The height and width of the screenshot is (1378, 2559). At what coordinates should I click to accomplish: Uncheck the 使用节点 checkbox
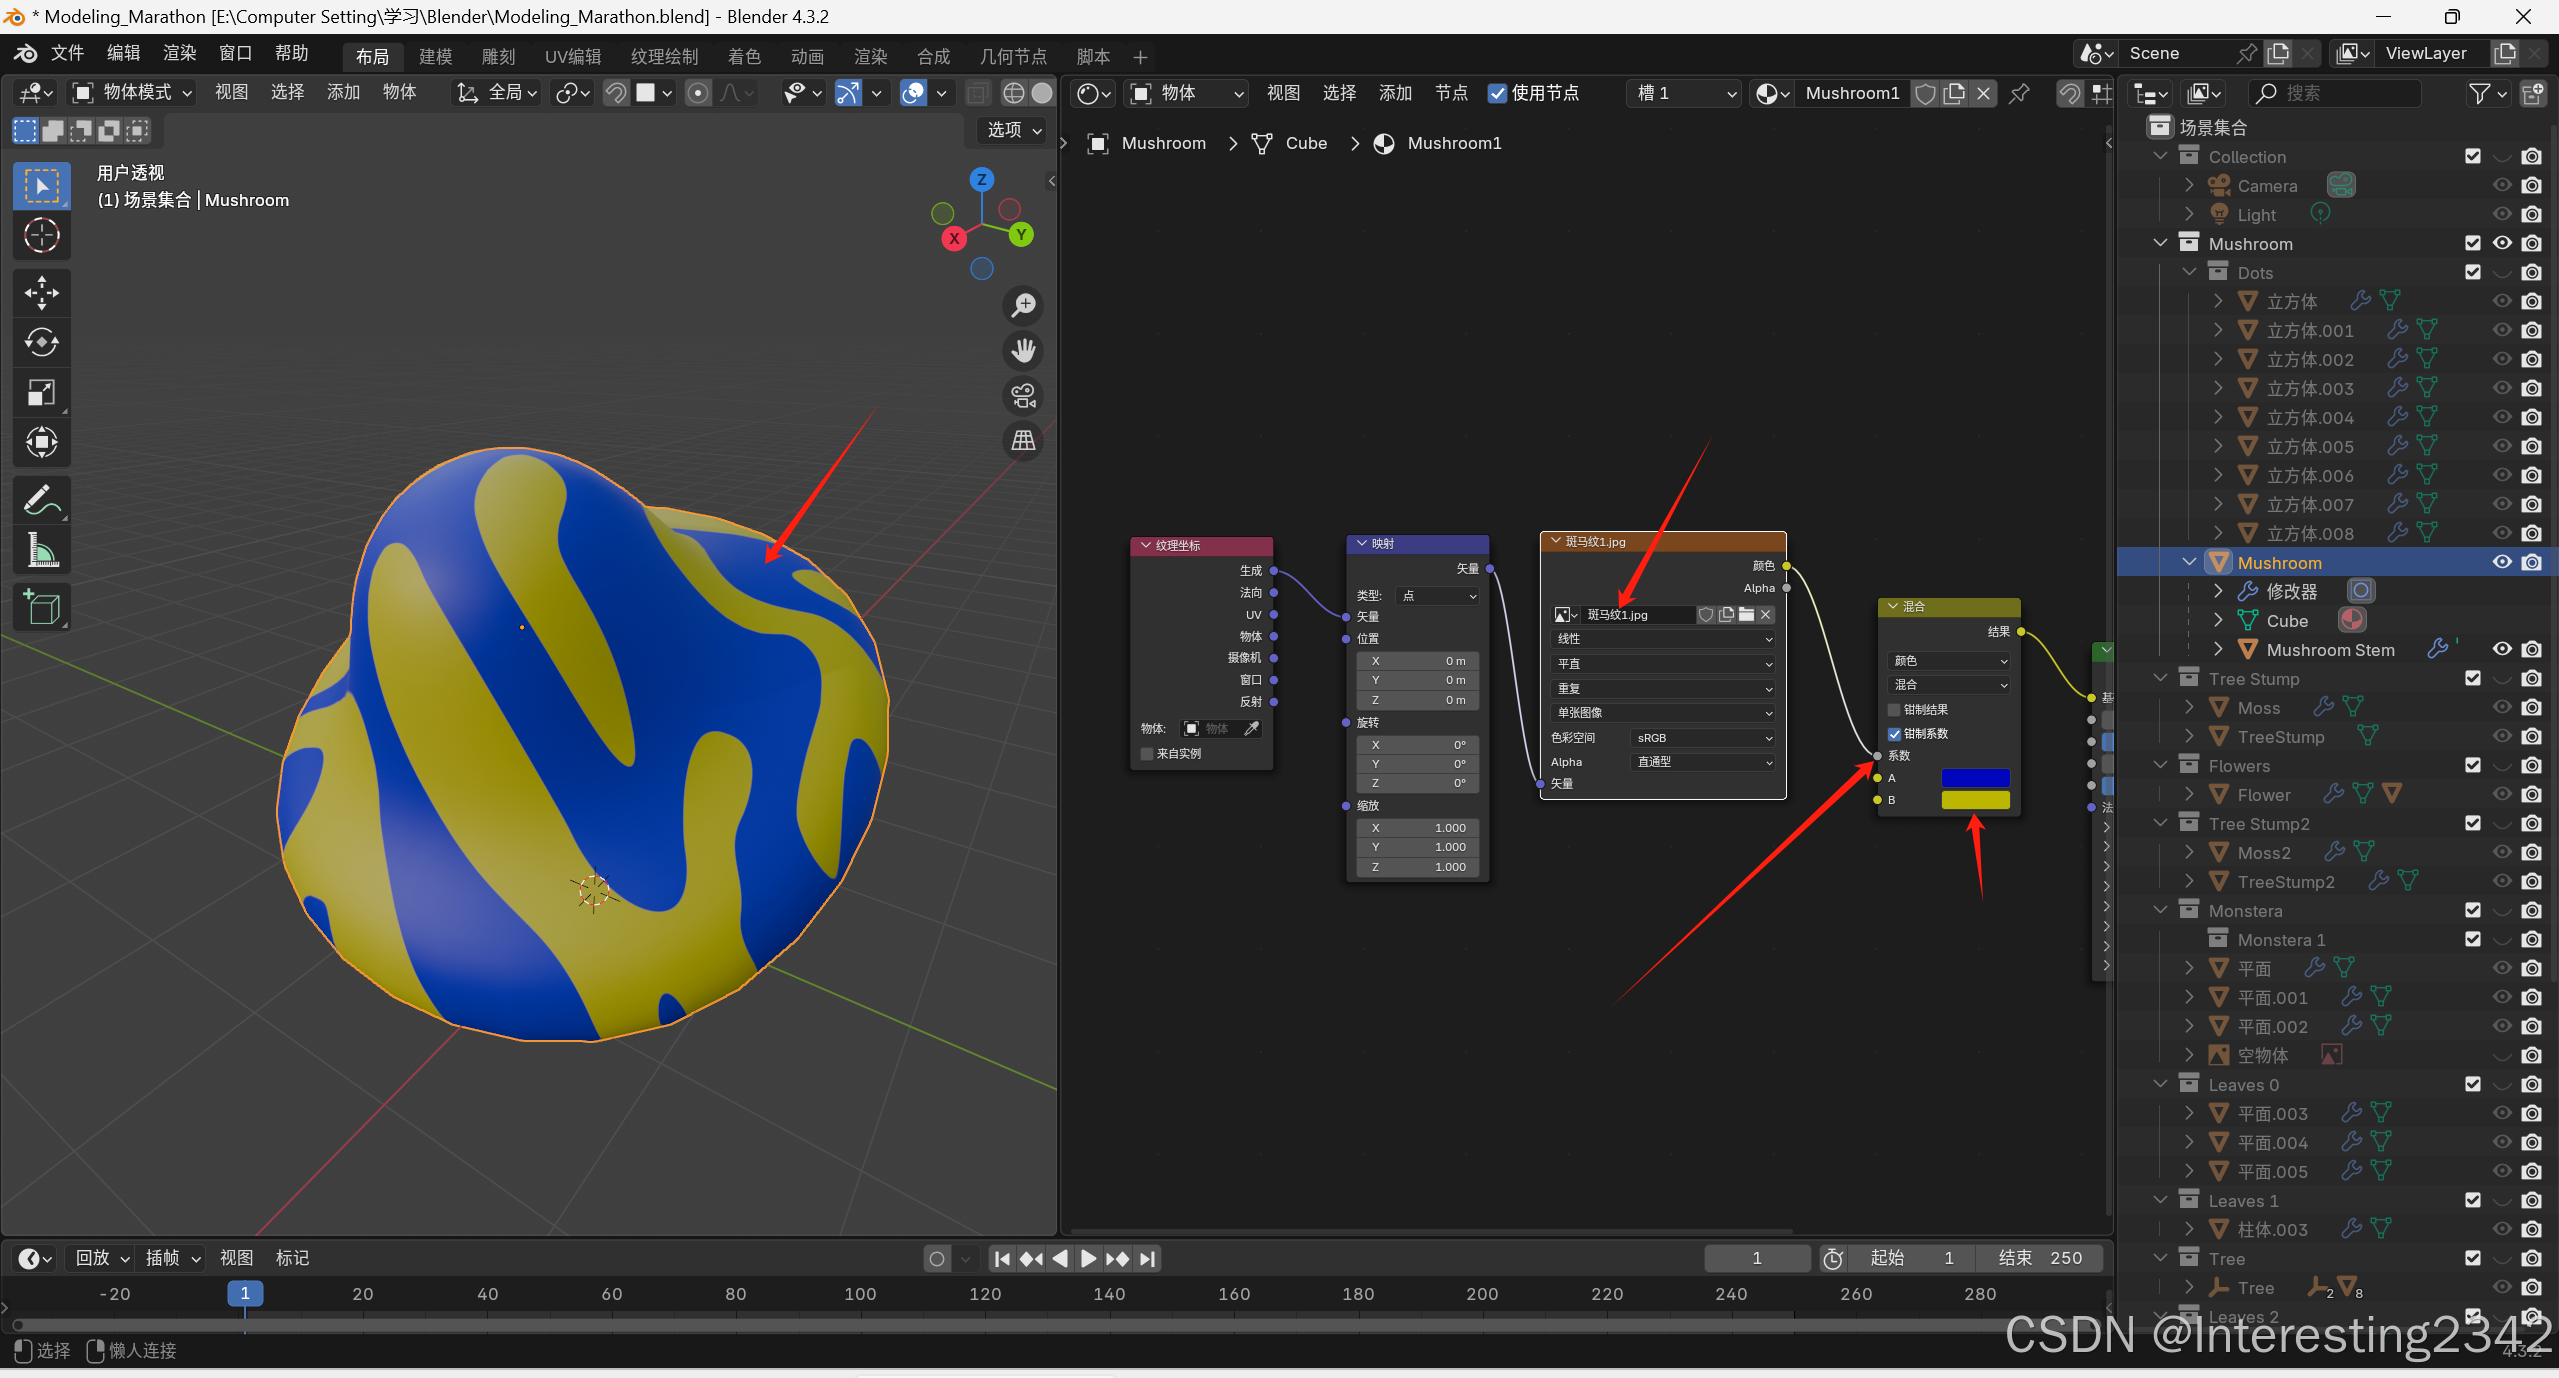(x=1497, y=93)
